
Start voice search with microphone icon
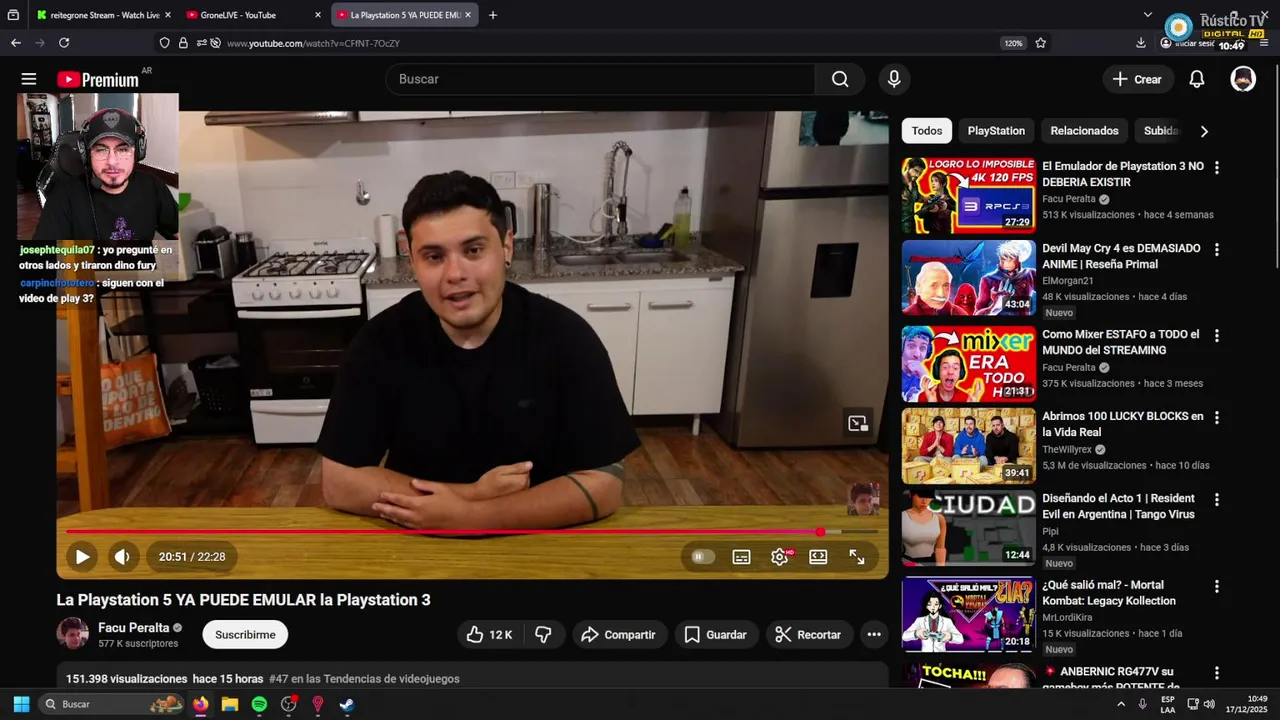coord(894,79)
